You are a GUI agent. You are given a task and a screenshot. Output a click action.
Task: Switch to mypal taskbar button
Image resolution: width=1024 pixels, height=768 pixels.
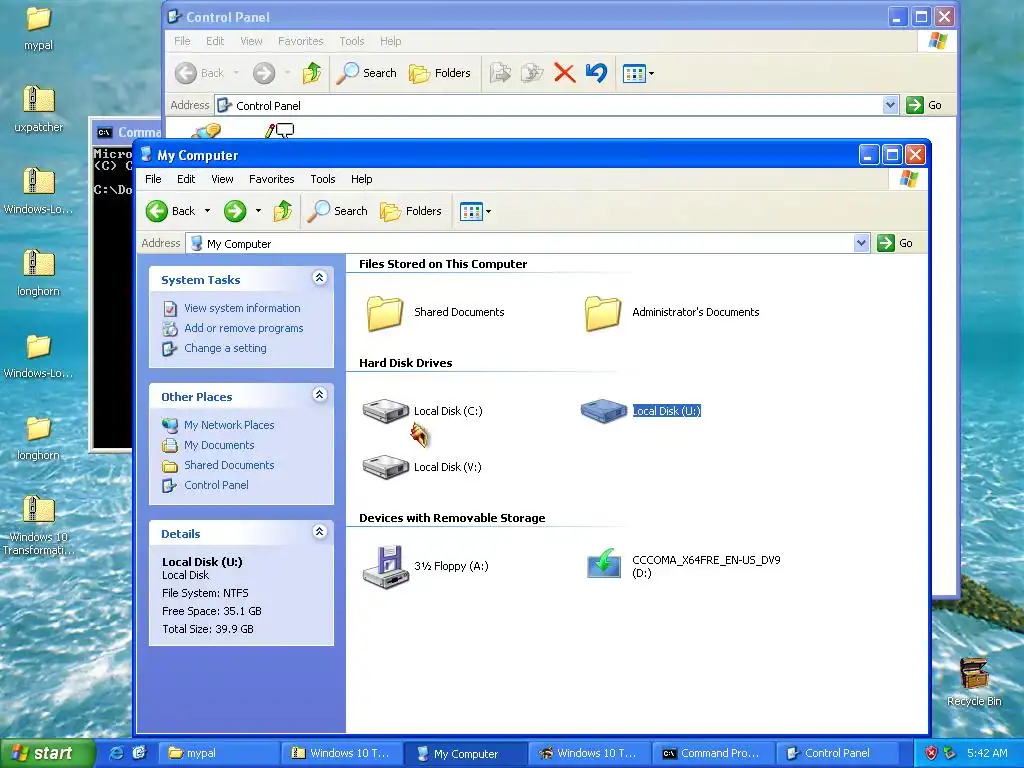(x=220, y=753)
